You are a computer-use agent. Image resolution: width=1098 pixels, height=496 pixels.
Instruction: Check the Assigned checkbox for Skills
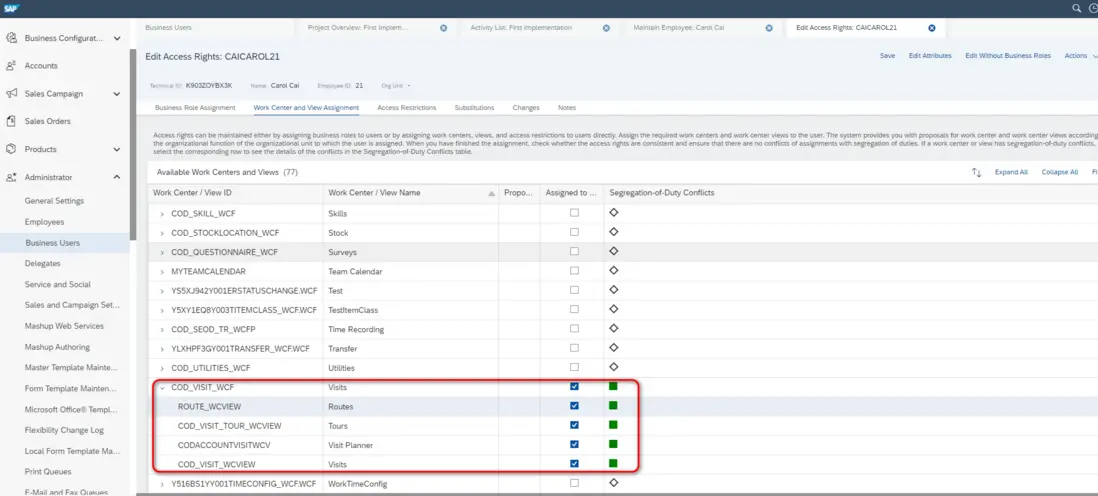pyautogui.click(x=574, y=214)
